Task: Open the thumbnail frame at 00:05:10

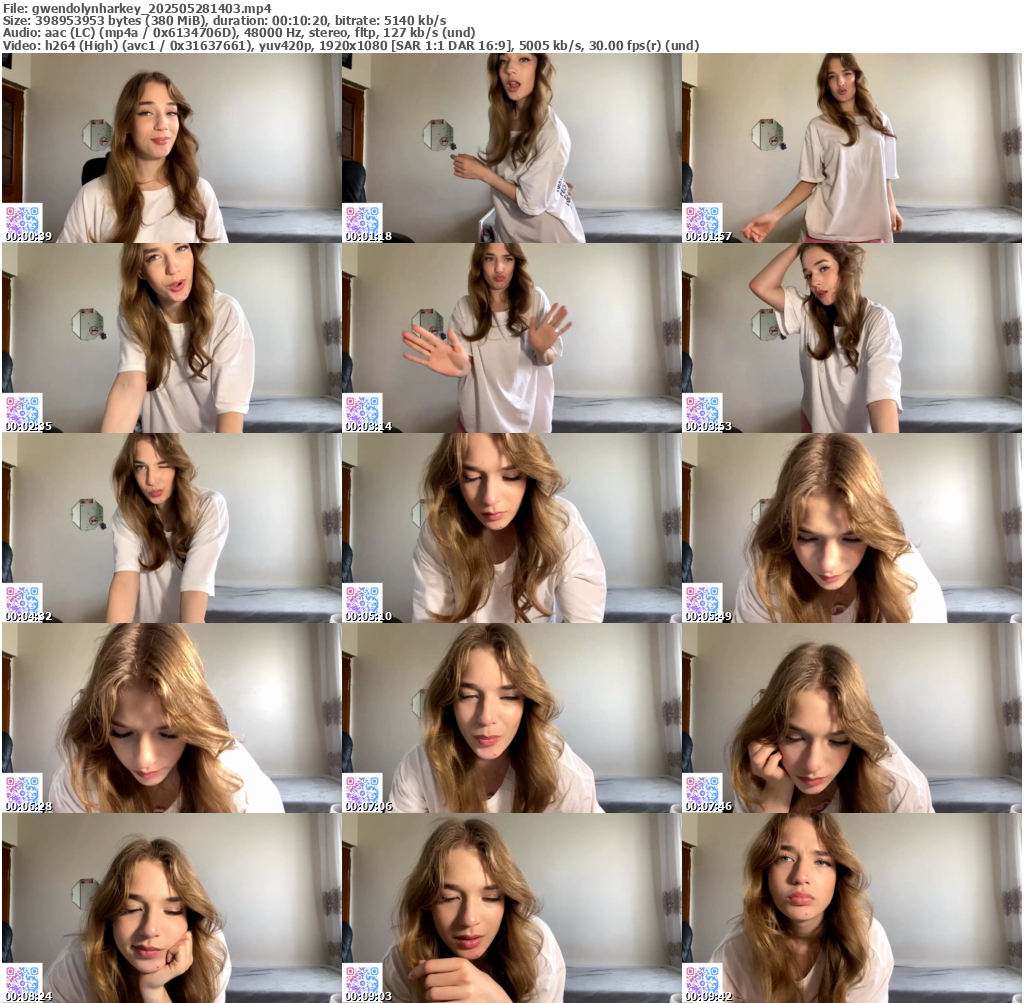Action: (511, 528)
